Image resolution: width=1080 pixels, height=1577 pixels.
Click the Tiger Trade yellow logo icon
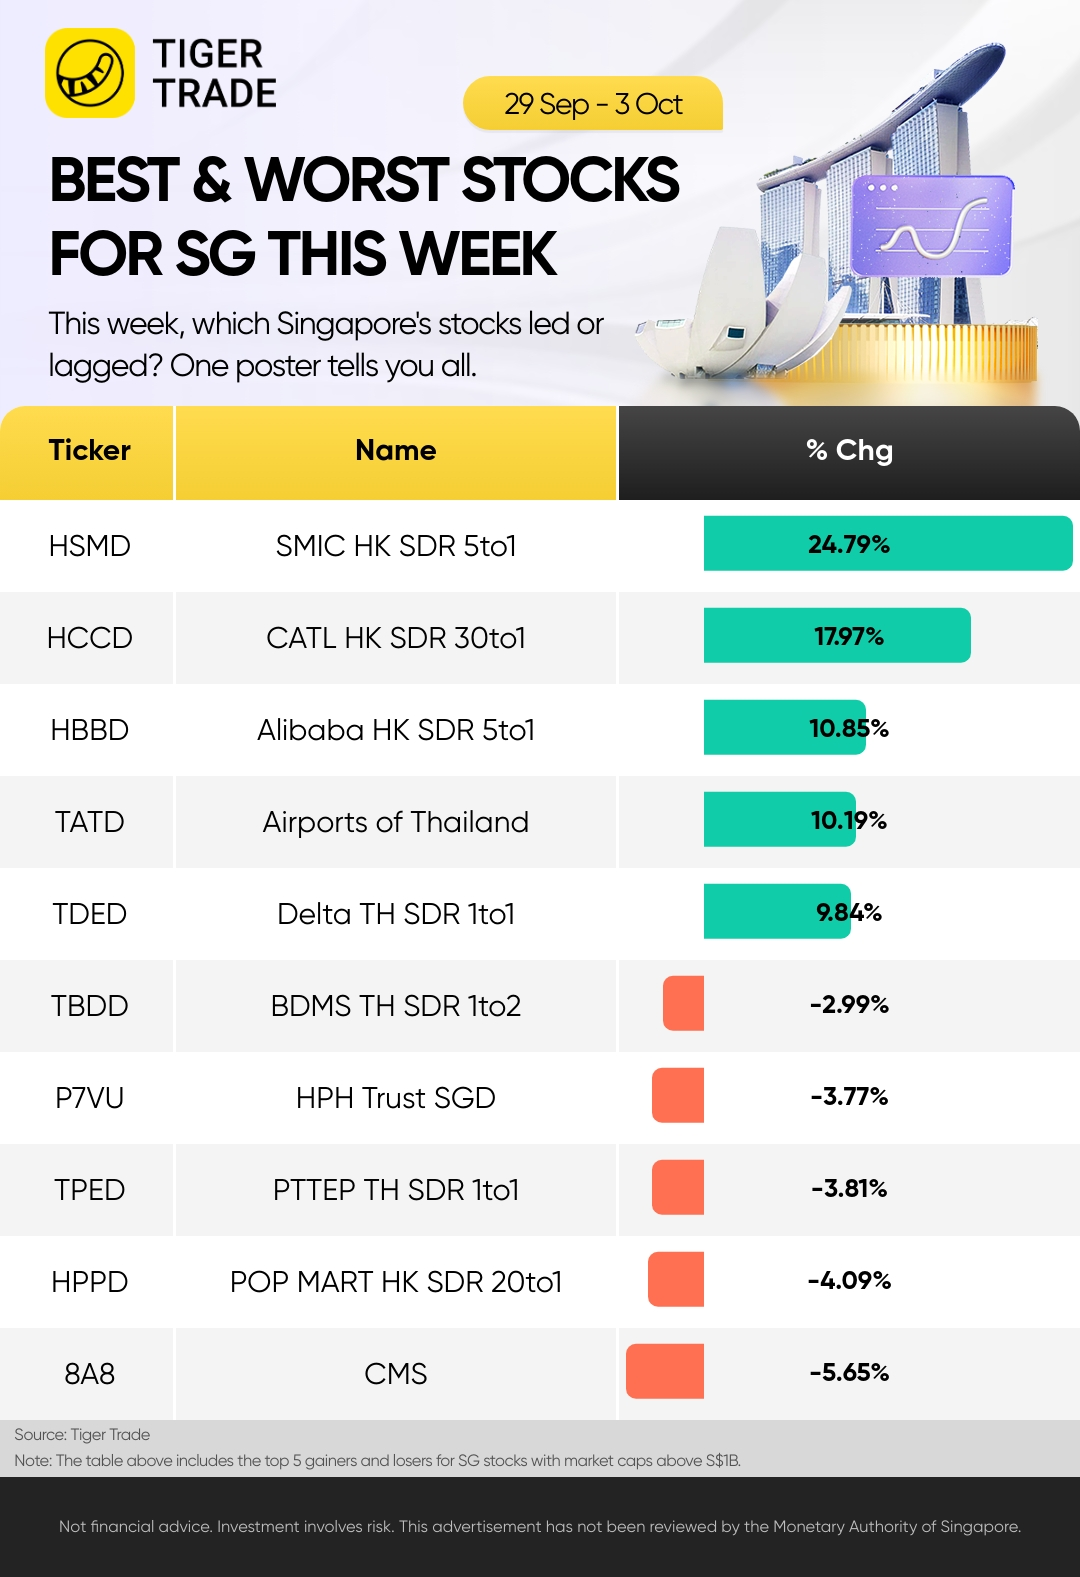(90, 73)
